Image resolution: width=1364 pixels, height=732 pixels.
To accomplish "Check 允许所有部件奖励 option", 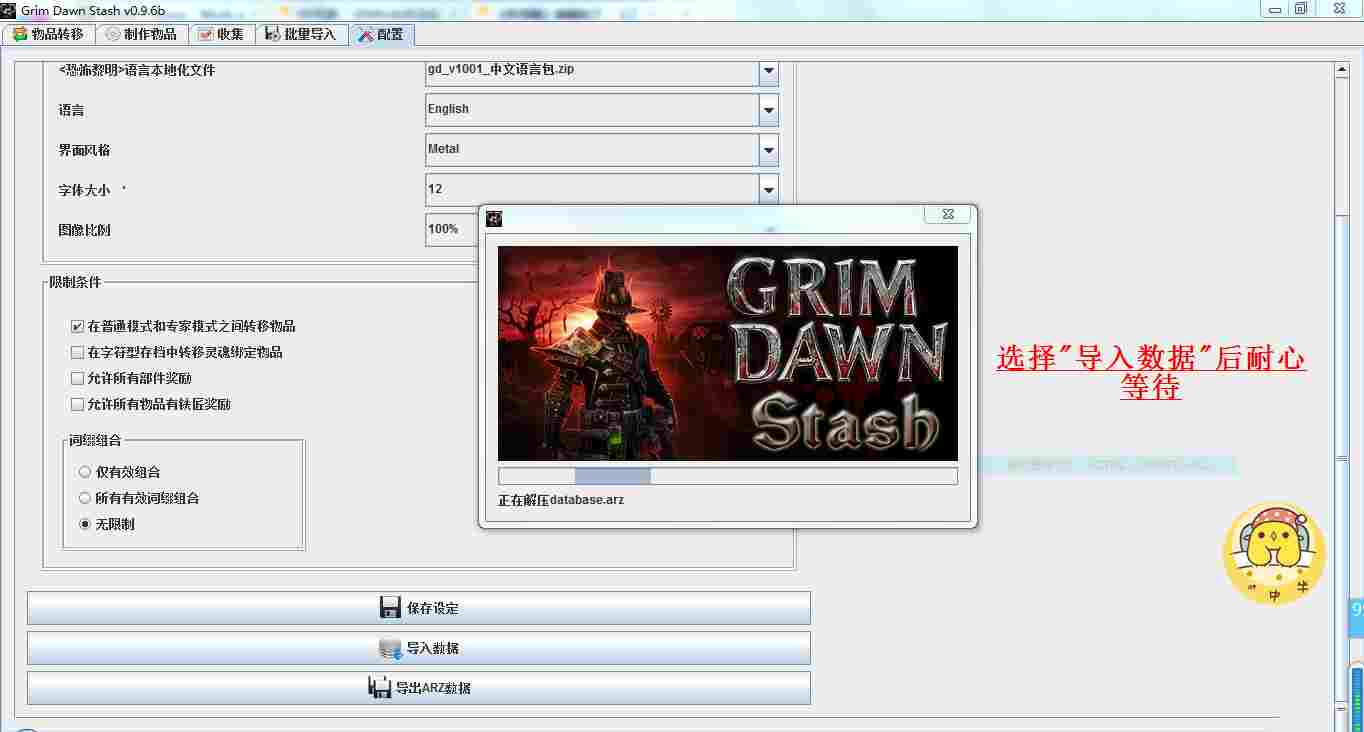I will tap(77, 378).
